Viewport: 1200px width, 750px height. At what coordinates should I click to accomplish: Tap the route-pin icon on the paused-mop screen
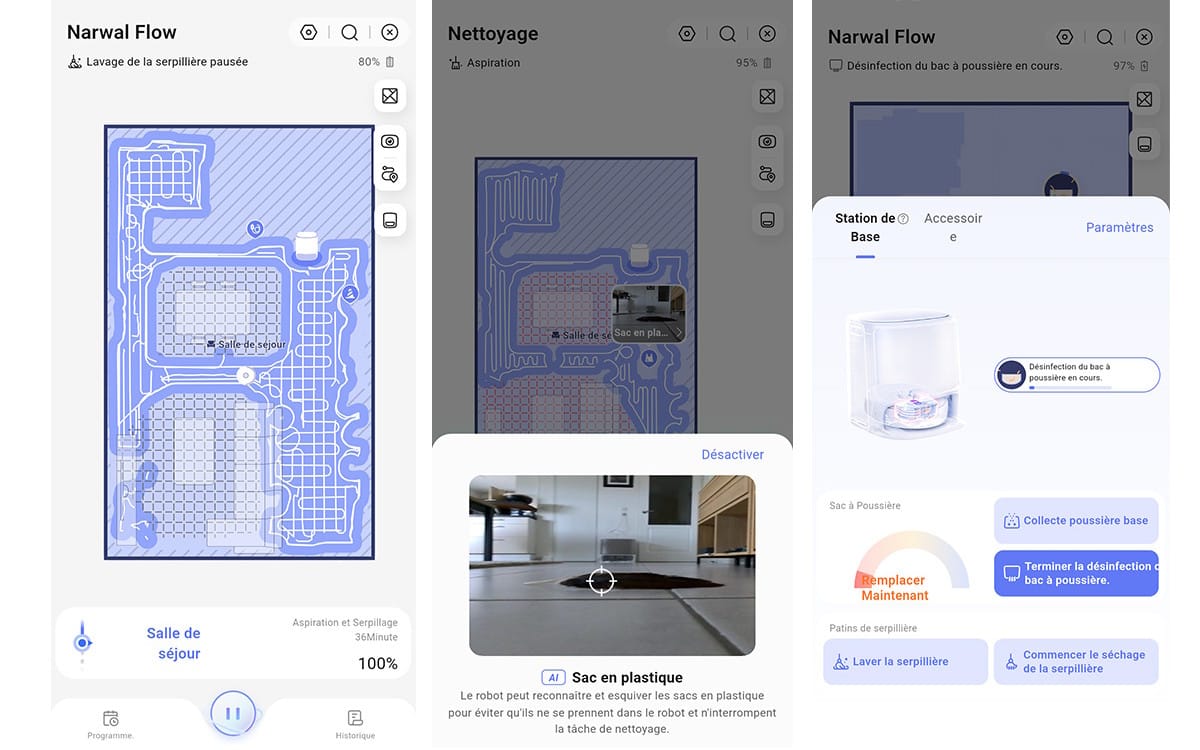[390, 174]
